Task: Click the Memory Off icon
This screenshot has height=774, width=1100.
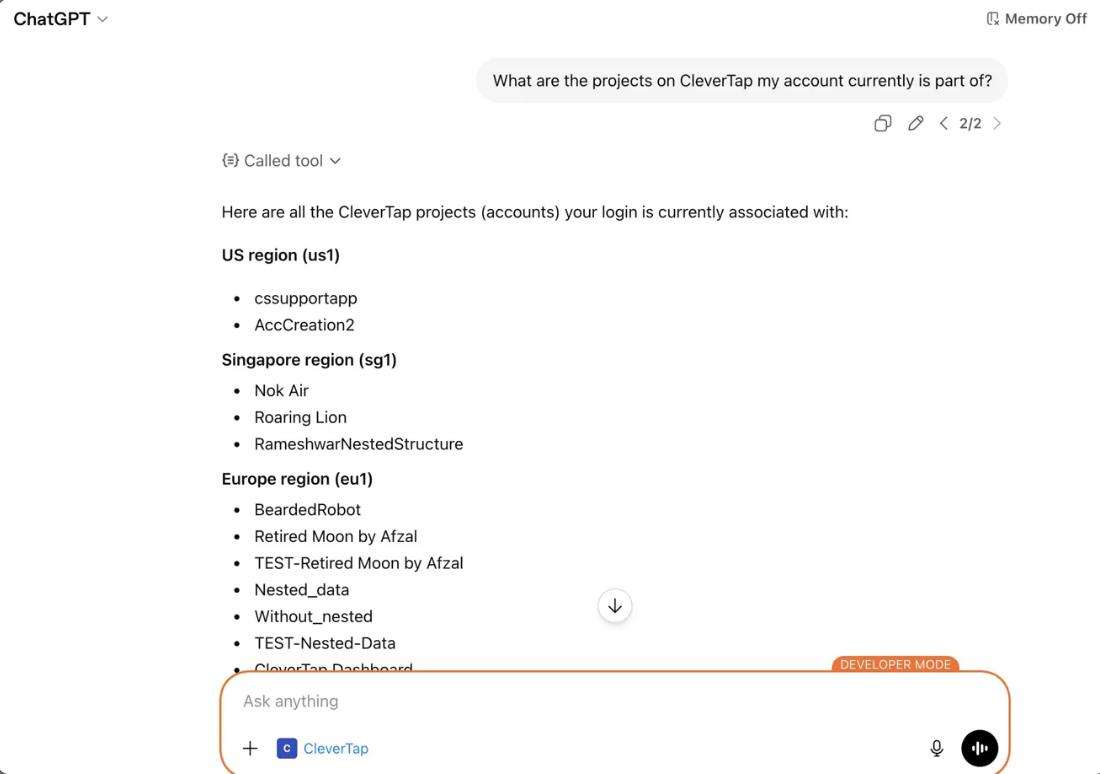Action: point(993,19)
